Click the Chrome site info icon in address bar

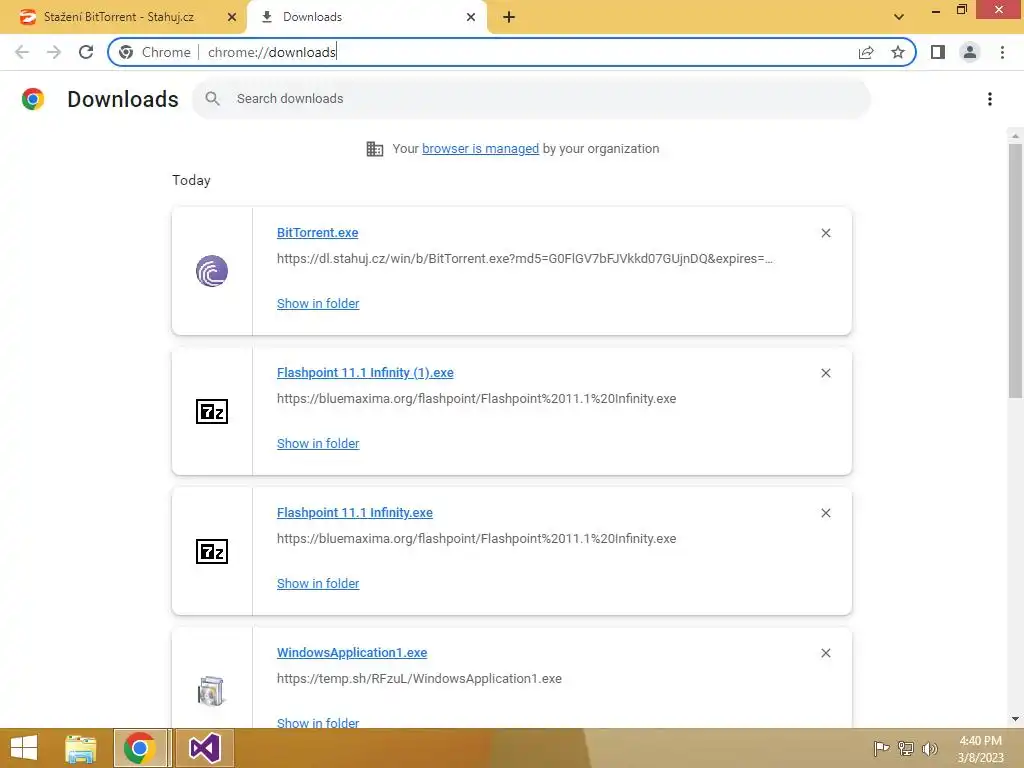pos(126,52)
